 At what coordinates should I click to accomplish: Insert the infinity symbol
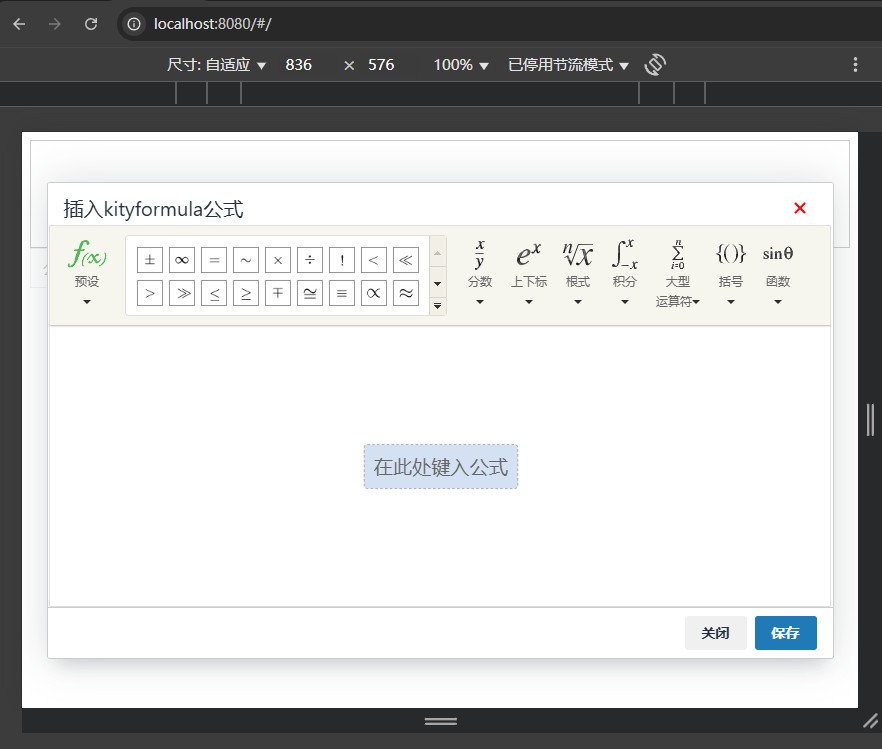(x=182, y=260)
